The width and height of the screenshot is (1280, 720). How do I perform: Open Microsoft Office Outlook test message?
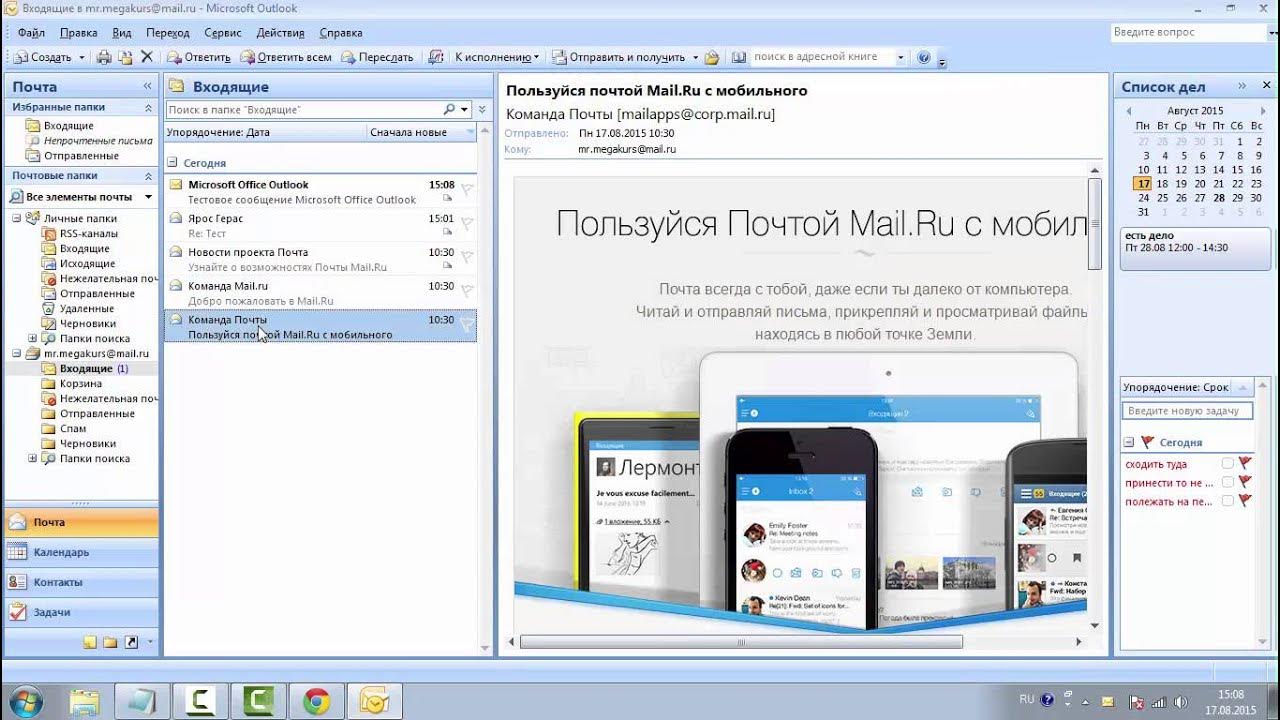coord(320,192)
